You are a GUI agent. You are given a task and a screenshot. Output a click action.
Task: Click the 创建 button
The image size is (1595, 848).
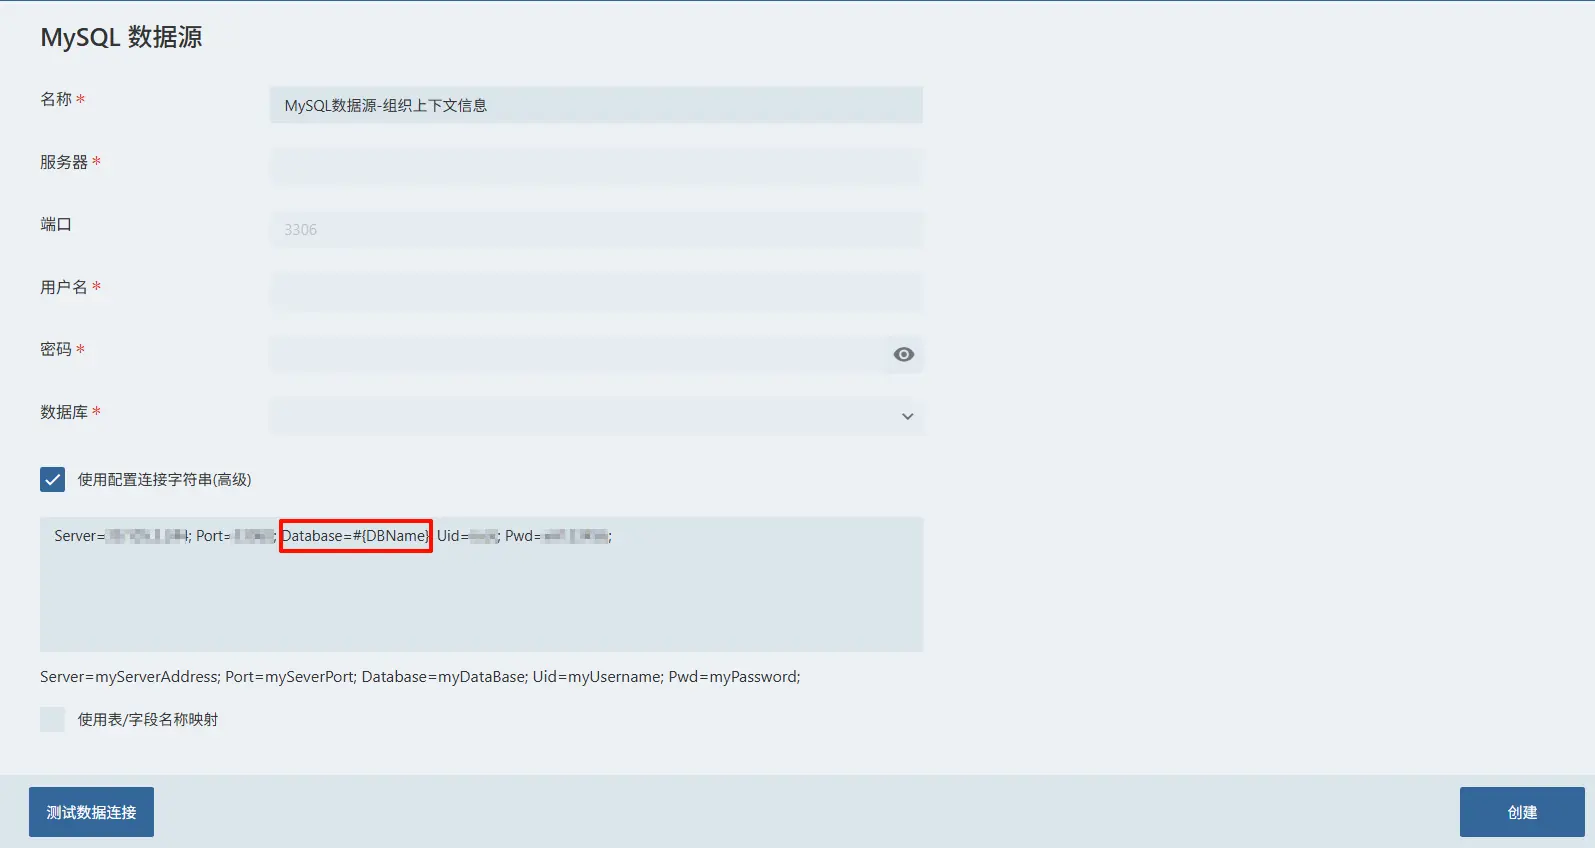pos(1522,812)
